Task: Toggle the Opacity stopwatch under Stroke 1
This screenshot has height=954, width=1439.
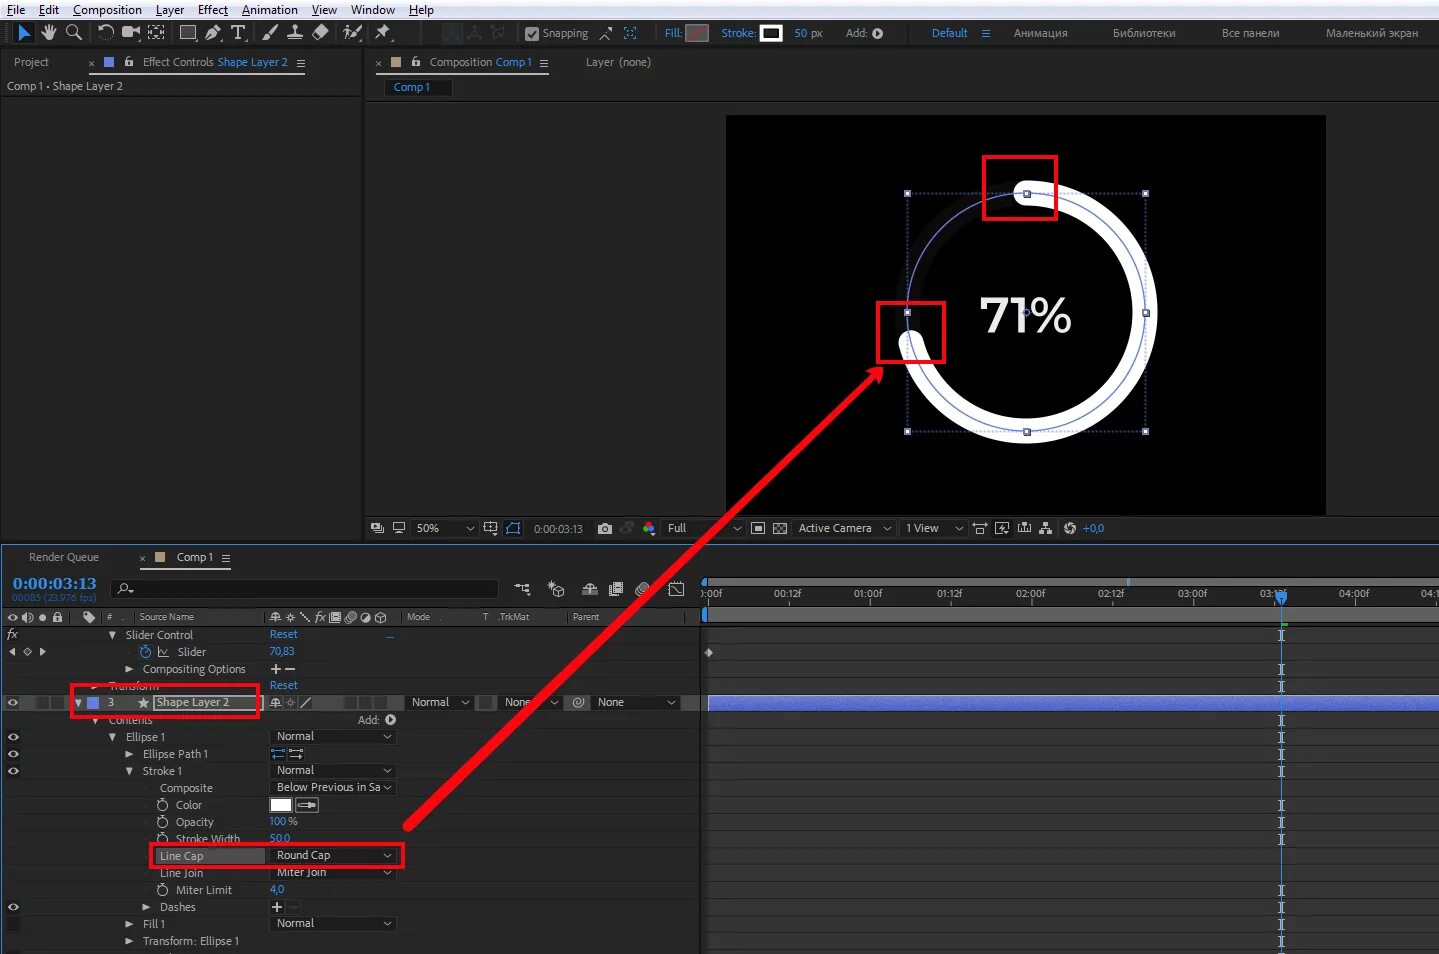Action: [162, 822]
